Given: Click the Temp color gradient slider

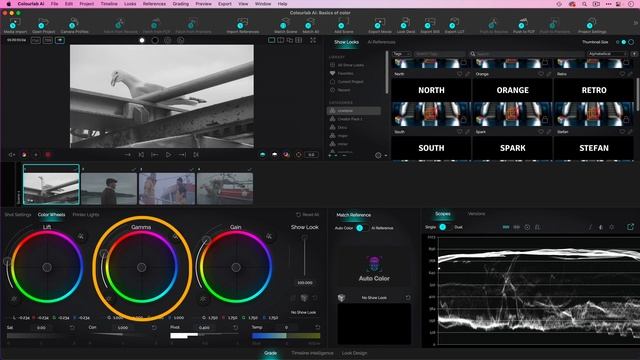Looking at the screenshot, I should click(x=286, y=336).
